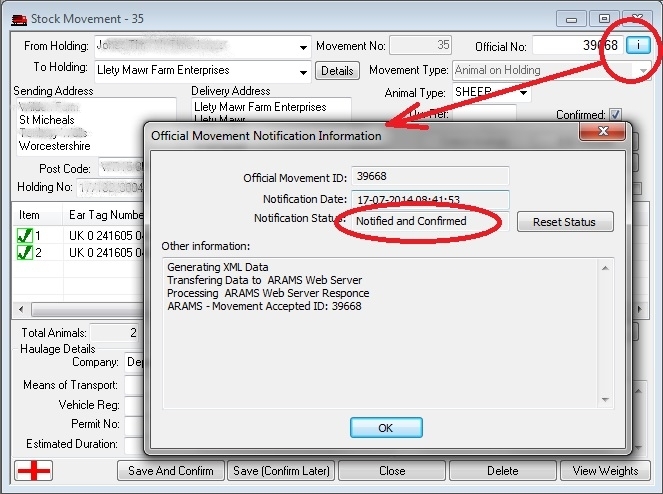Screen dimensions: 663x494
Task: Delete this stock movement
Action: pyautogui.click(x=503, y=471)
